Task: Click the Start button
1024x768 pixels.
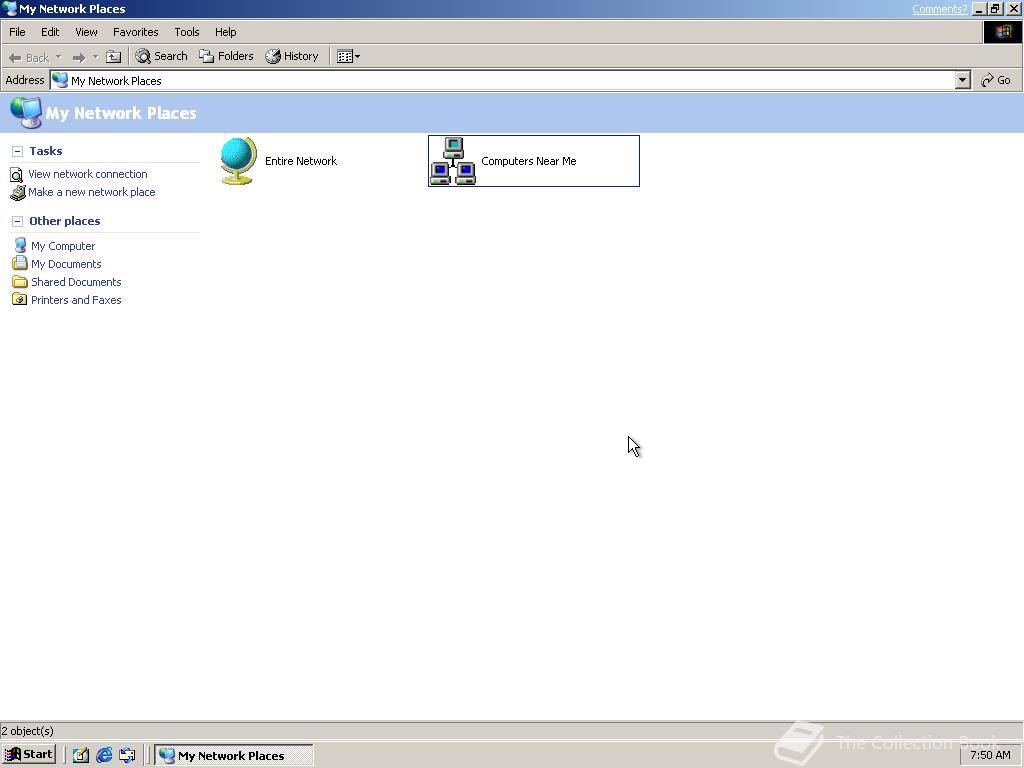Action: pyautogui.click(x=29, y=754)
